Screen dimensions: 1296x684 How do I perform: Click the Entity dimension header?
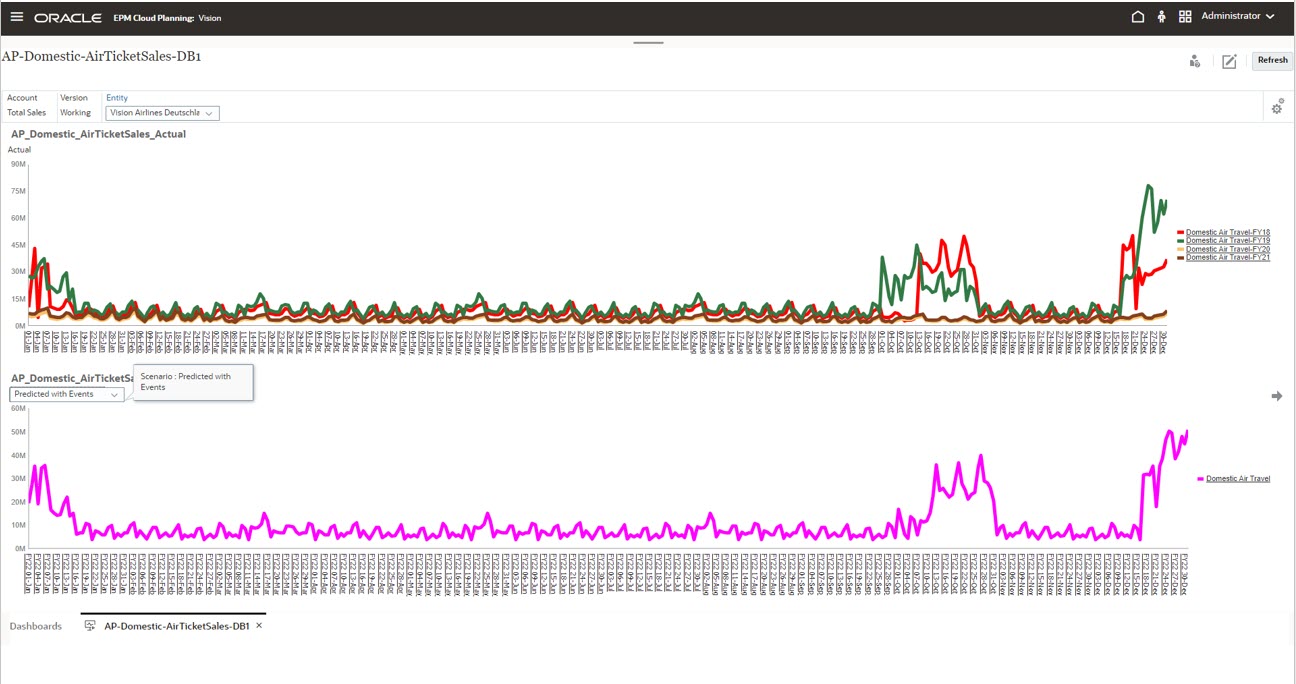pyautogui.click(x=116, y=97)
